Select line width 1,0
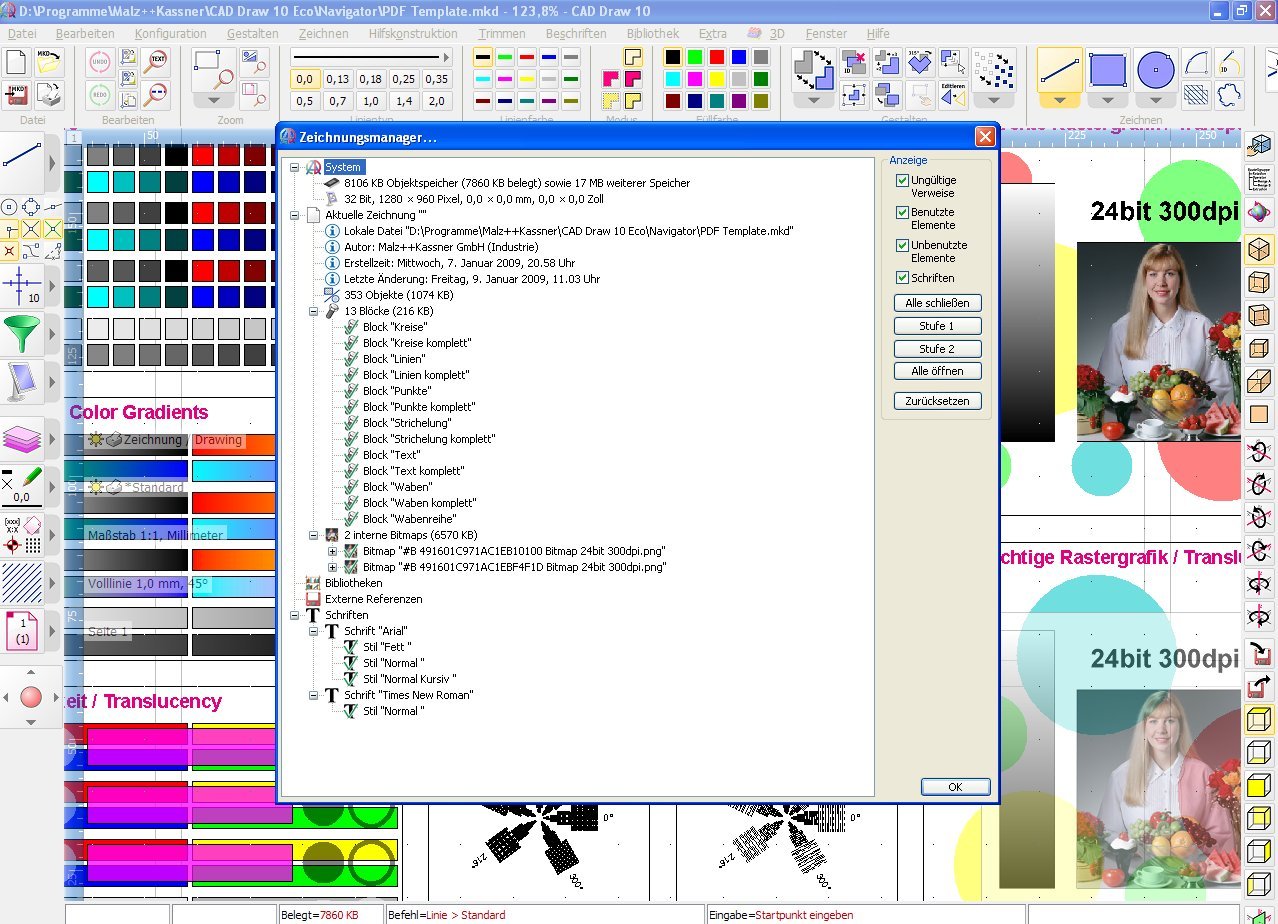Image resolution: width=1278 pixels, height=924 pixels. coord(371,101)
